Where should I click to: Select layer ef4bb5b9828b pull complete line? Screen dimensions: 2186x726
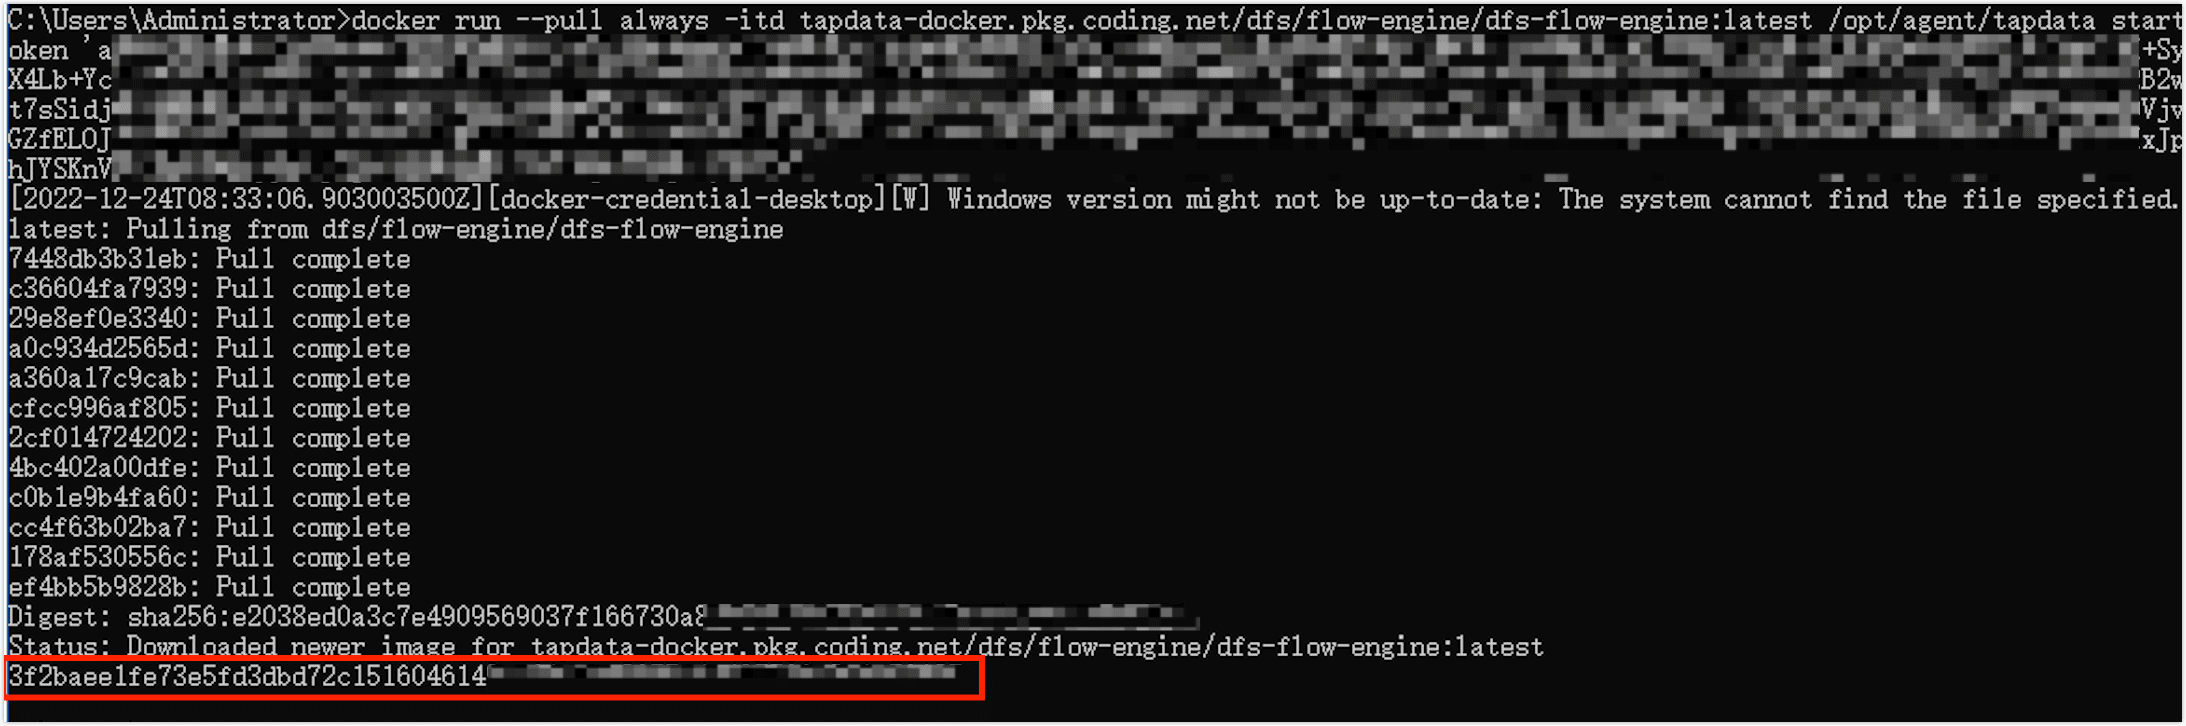coord(210,588)
